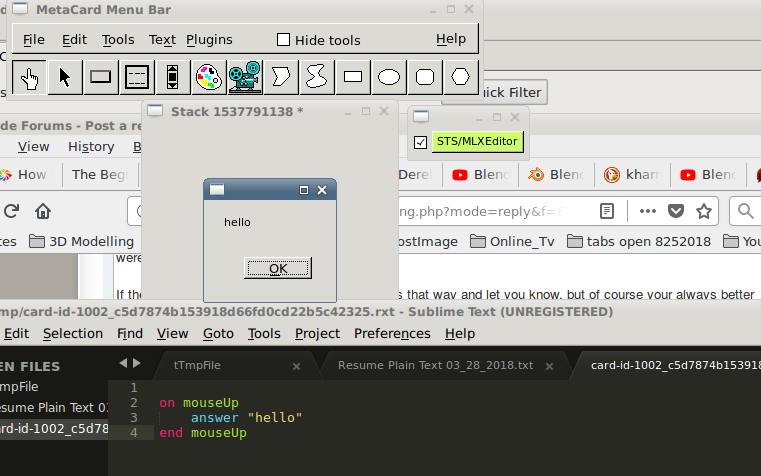Open the browser History menu
Screen dimensions: 761x476
coord(91,147)
